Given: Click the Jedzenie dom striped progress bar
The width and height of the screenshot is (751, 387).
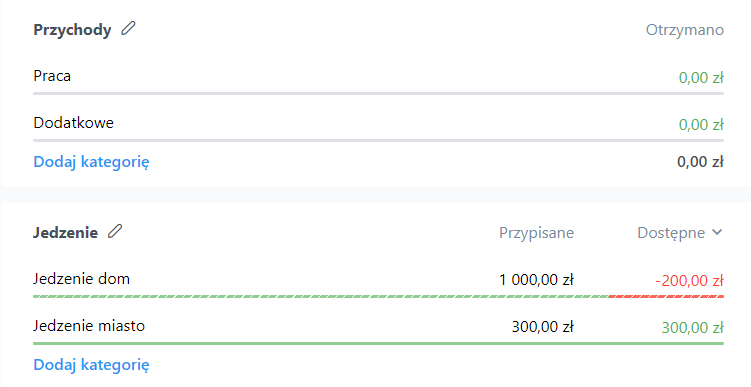Looking at the screenshot, I should pos(378,296).
